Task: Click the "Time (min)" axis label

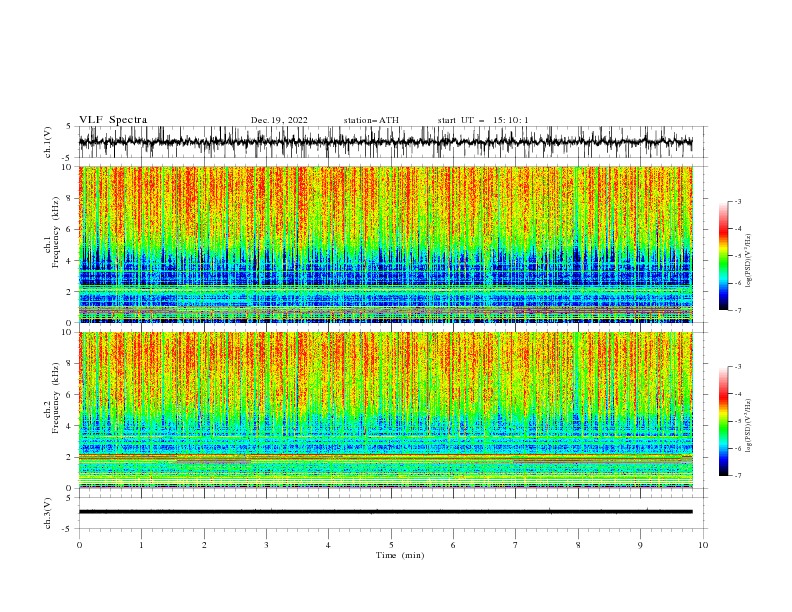Action: [400, 555]
